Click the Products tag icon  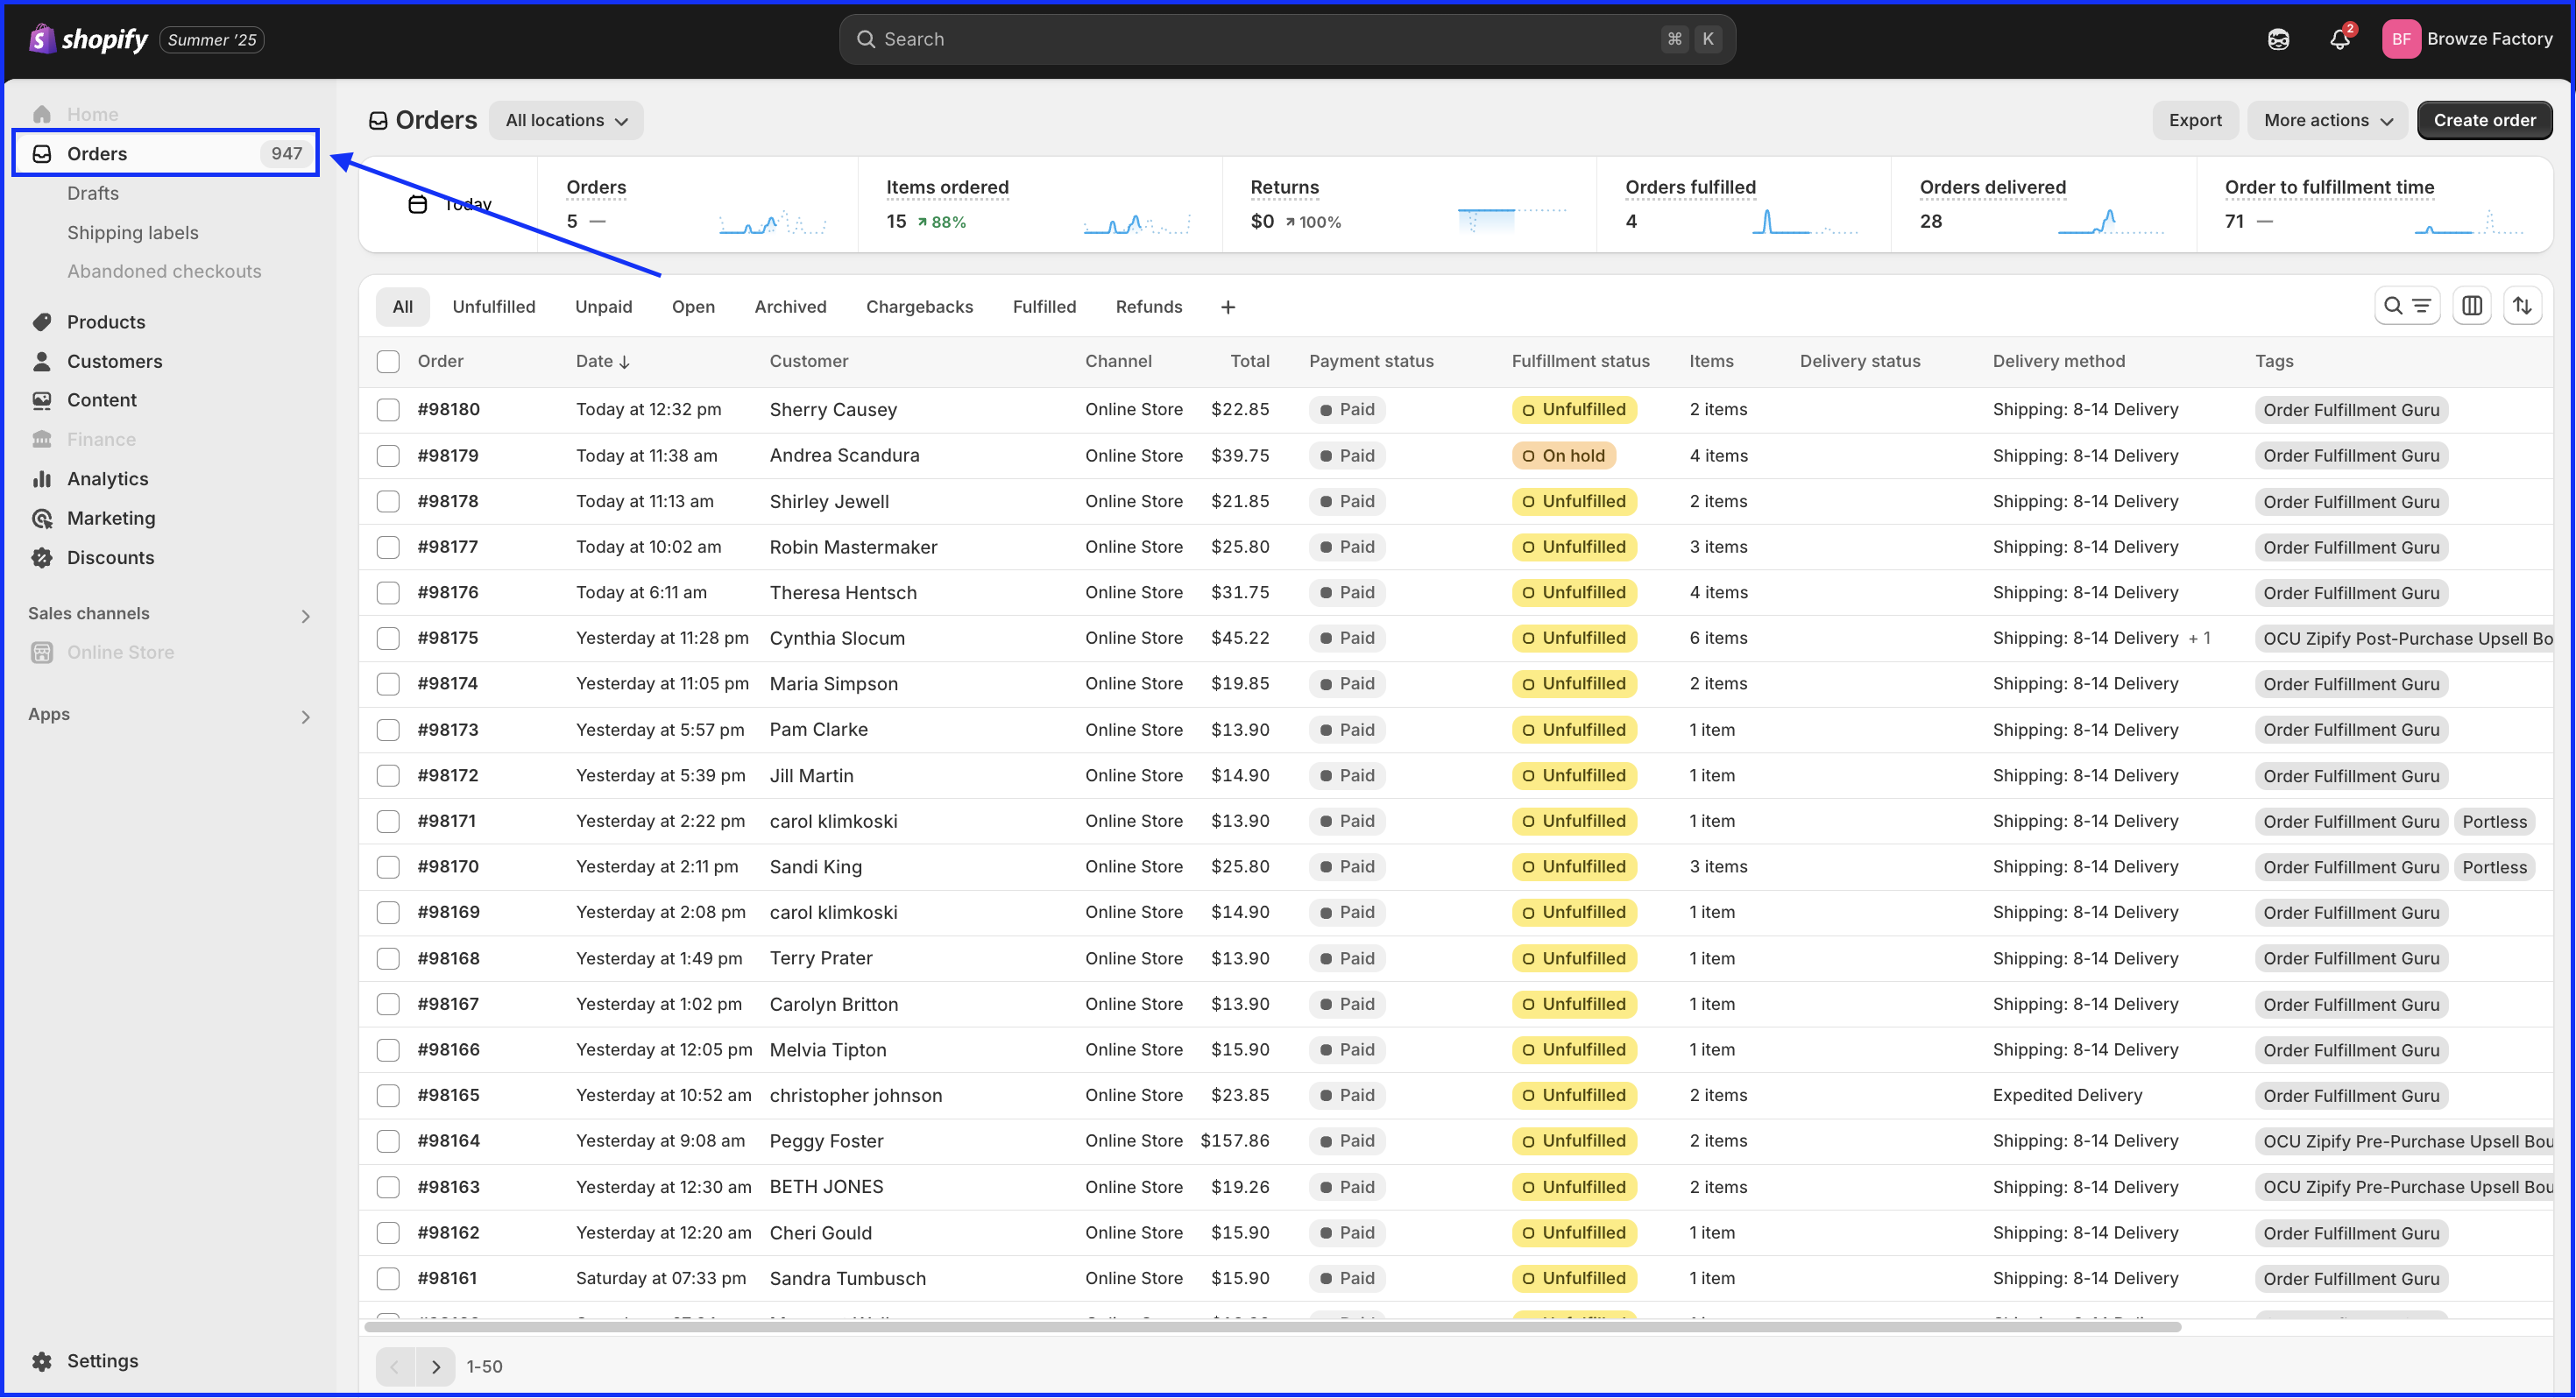(x=42, y=322)
